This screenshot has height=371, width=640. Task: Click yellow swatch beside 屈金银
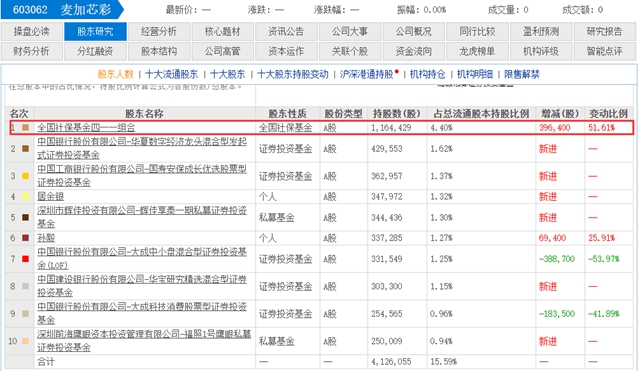coord(26,197)
